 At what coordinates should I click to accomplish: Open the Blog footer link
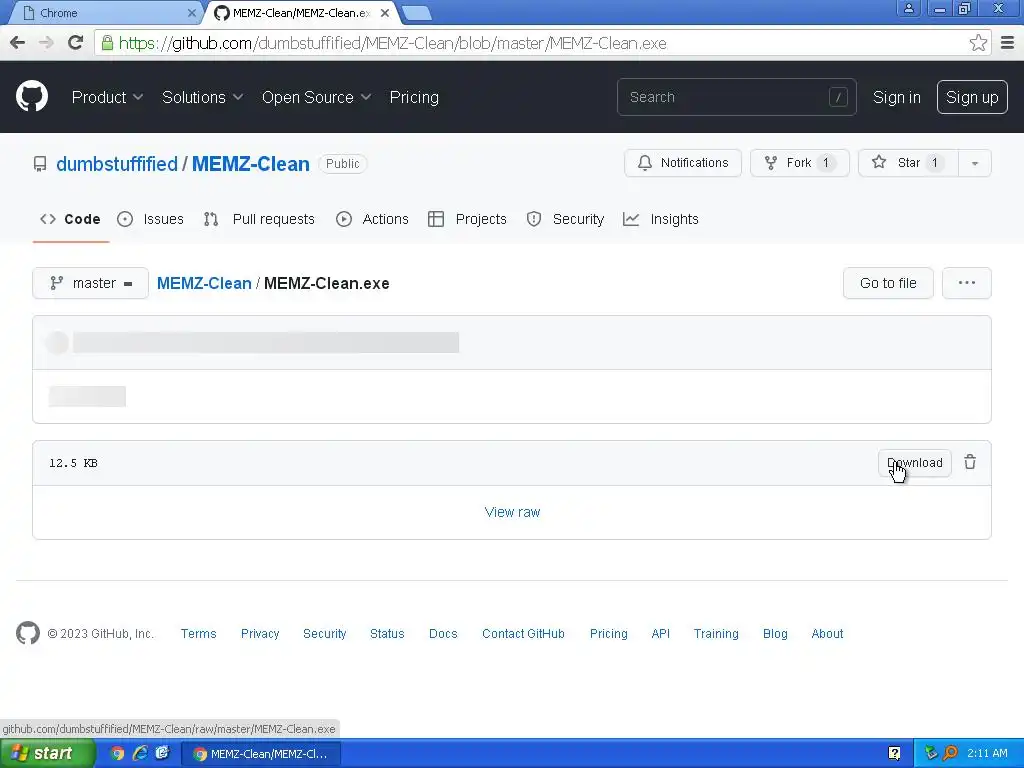tap(775, 633)
